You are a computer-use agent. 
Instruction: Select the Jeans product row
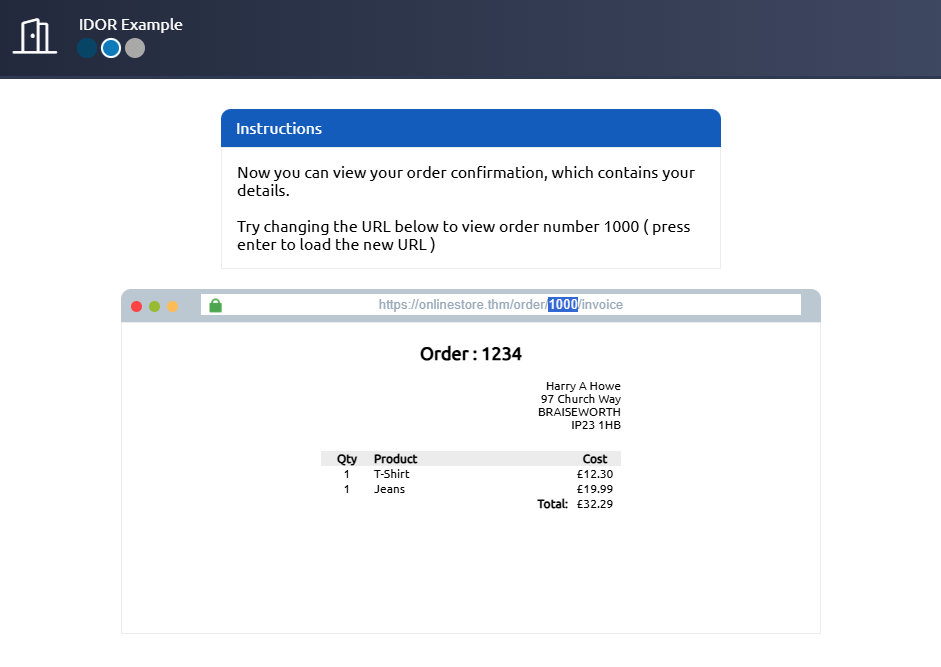(389, 489)
